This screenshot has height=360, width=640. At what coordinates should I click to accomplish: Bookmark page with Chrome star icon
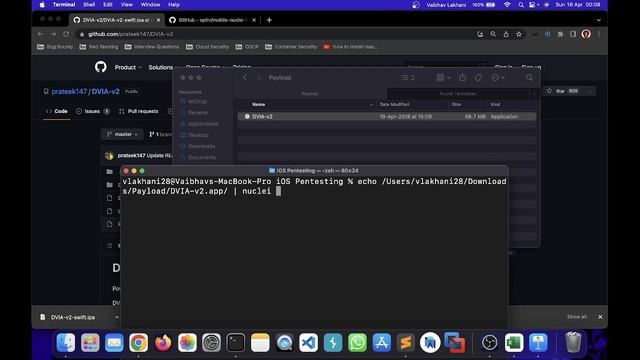pyautogui.click(x=519, y=34)
